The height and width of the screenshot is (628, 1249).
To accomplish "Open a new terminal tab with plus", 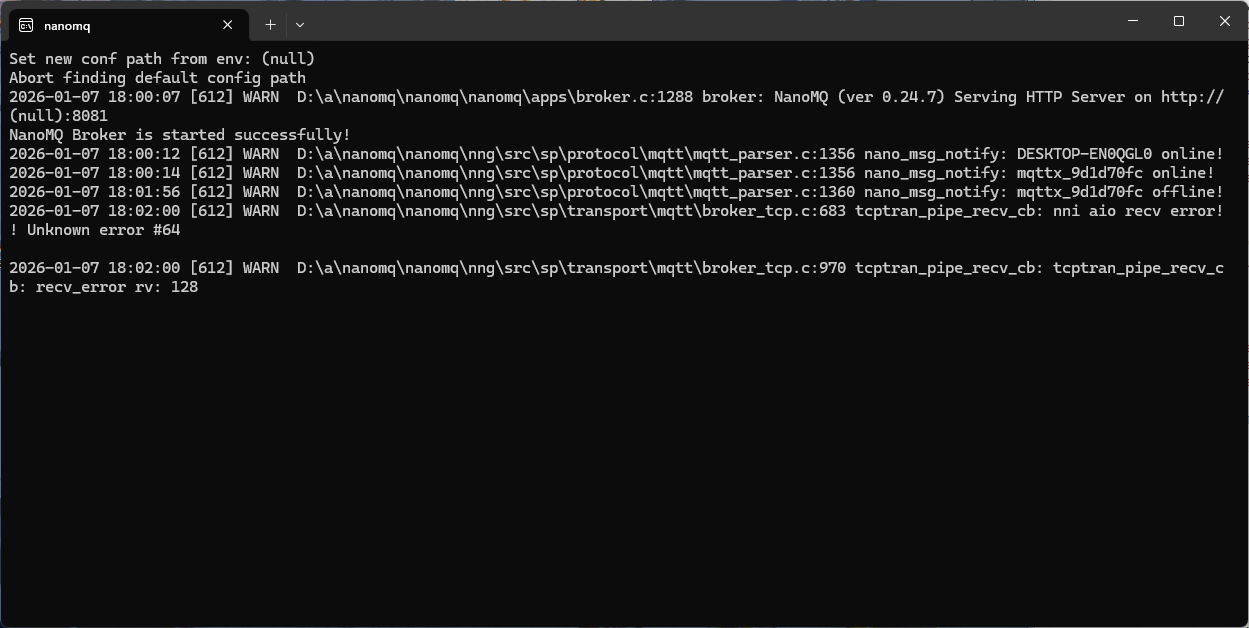I will [270, 25].
